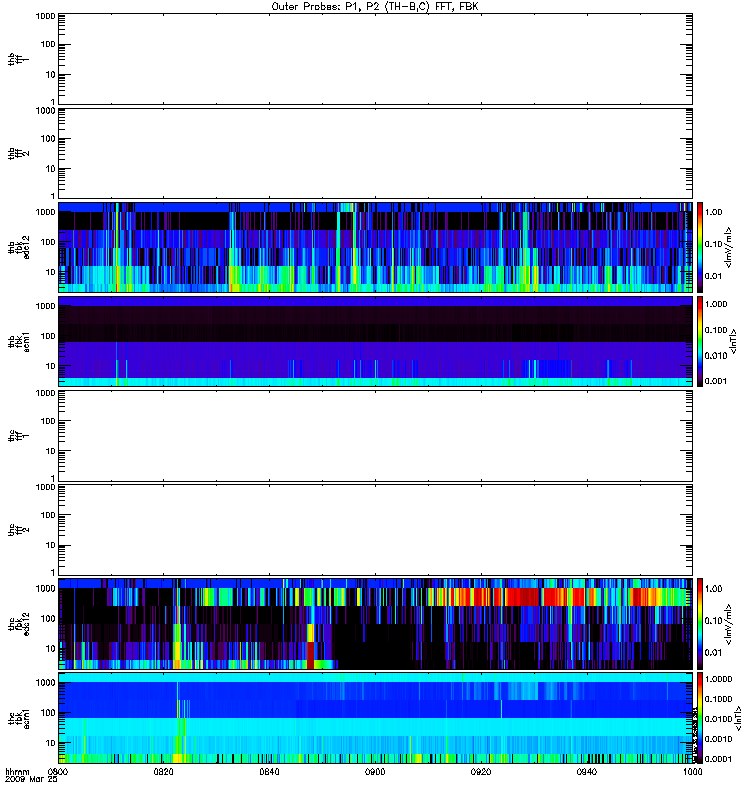Screen dimensions: 750x800
Task: Click the '10' y-axis tick of thc fbk scm1 panel
Action: (x=51, y=743)
